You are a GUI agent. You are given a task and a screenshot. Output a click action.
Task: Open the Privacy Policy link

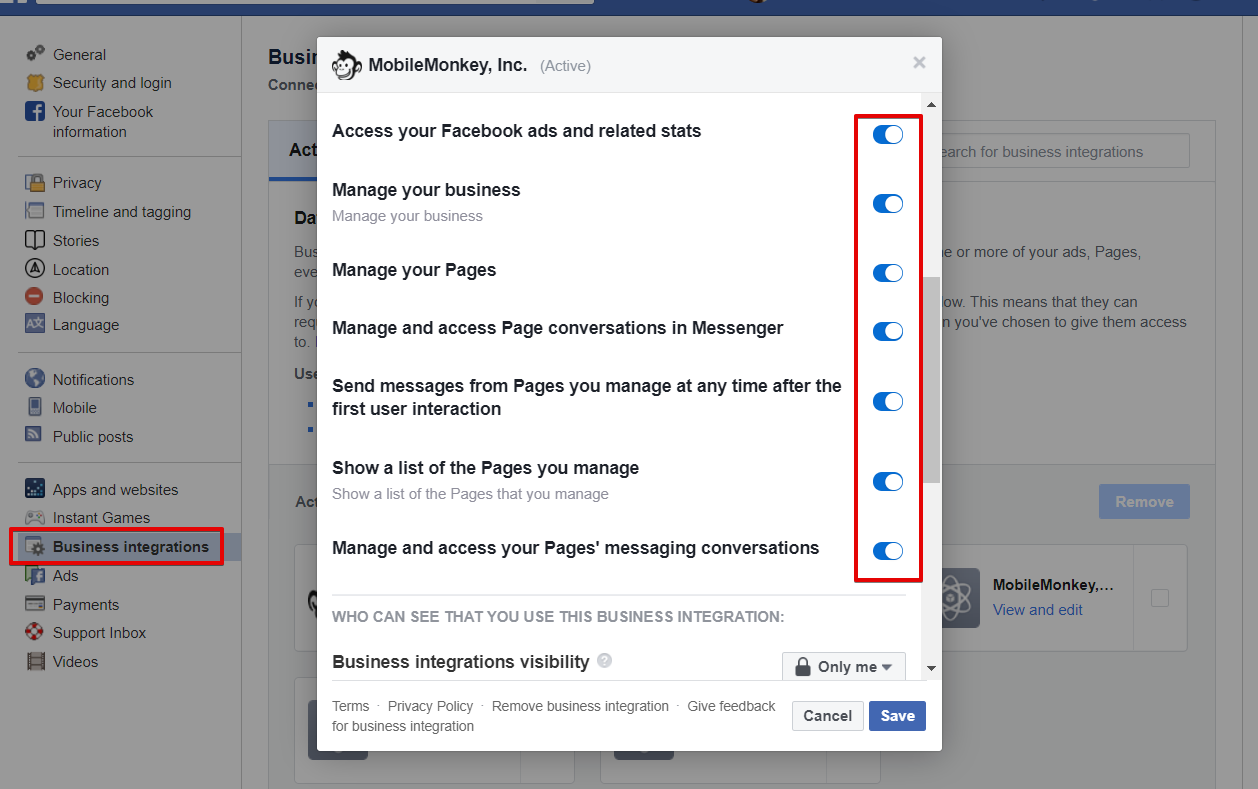430,706
